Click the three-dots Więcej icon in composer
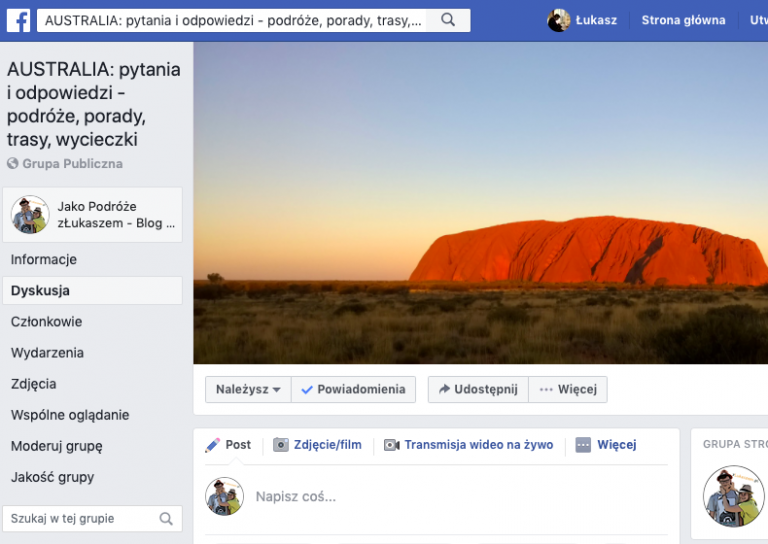This screenshot has width=768, height=544. [583, 445]
